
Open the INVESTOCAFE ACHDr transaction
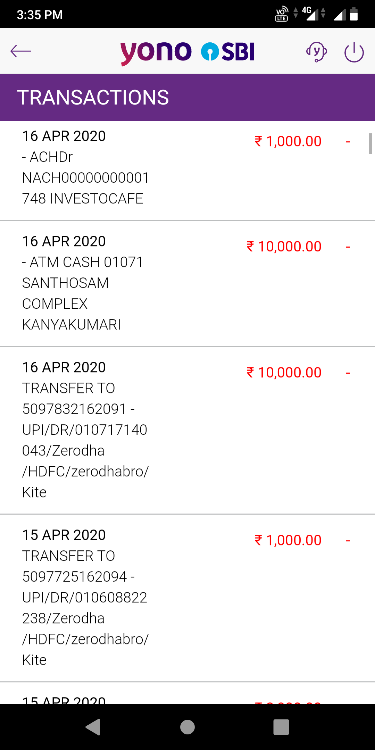pyautogui.click(x=188, y=171)
